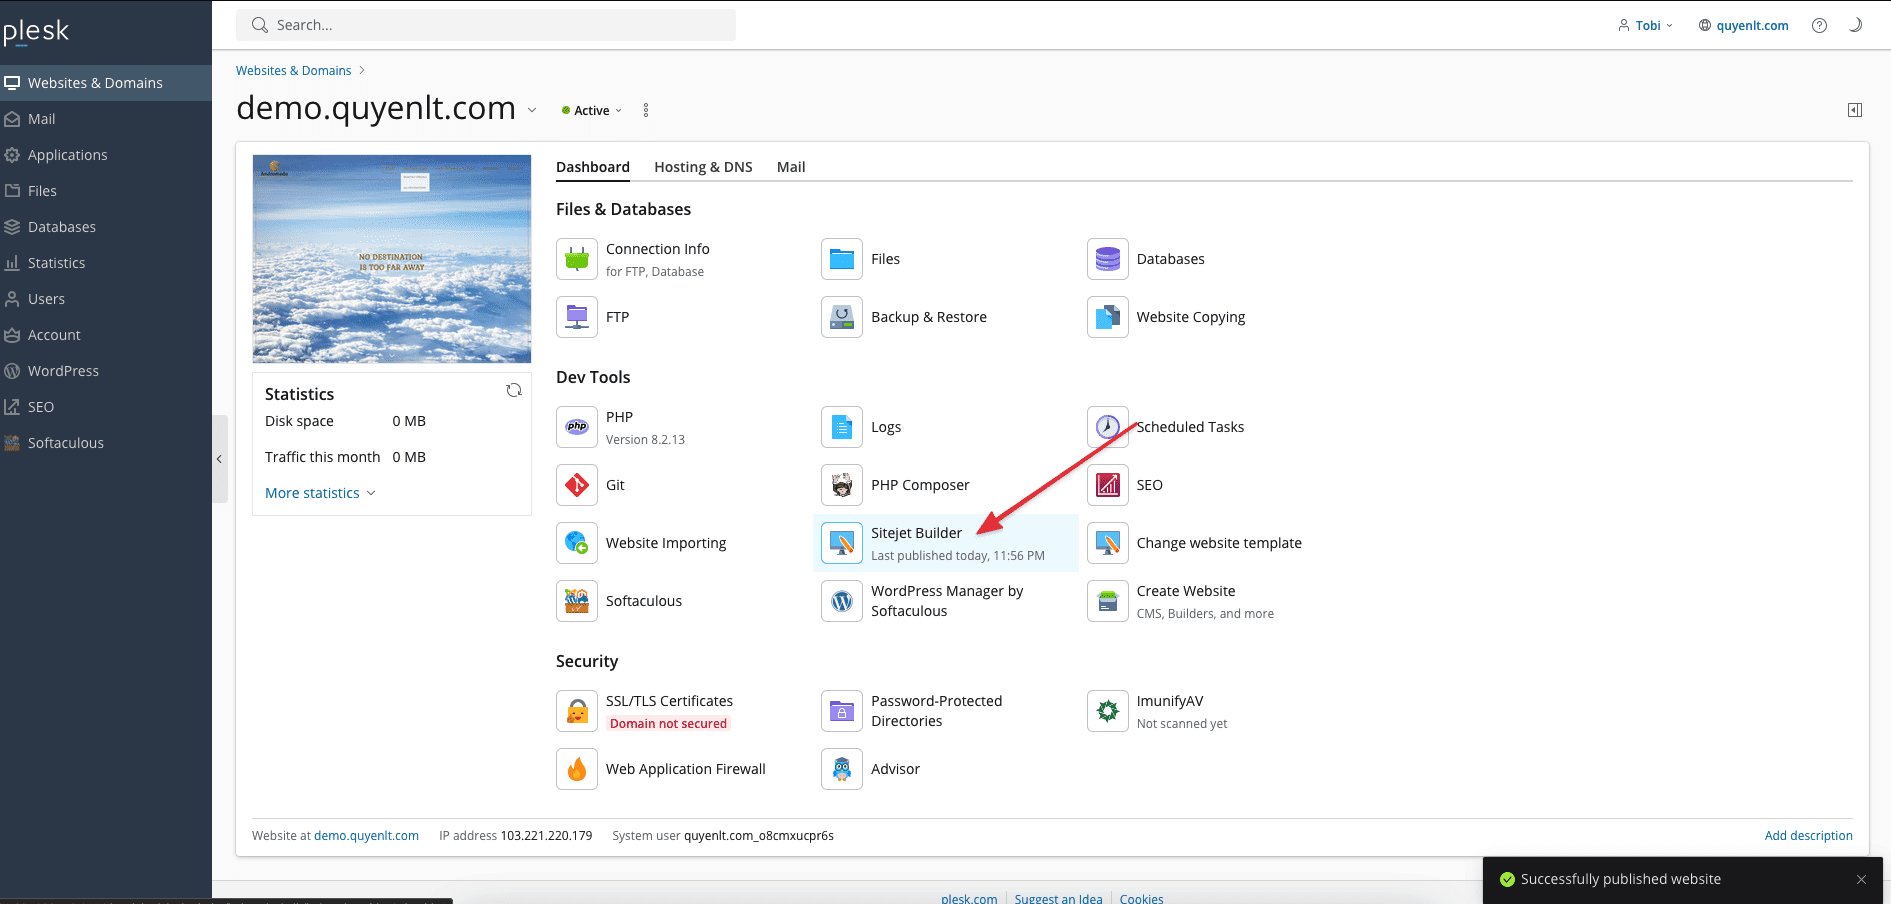Image resolution: width=1891 pixels, height=904 pixels.
Task: Click the Add description link
Action: pyautogui.click(x=1808, y=836)
